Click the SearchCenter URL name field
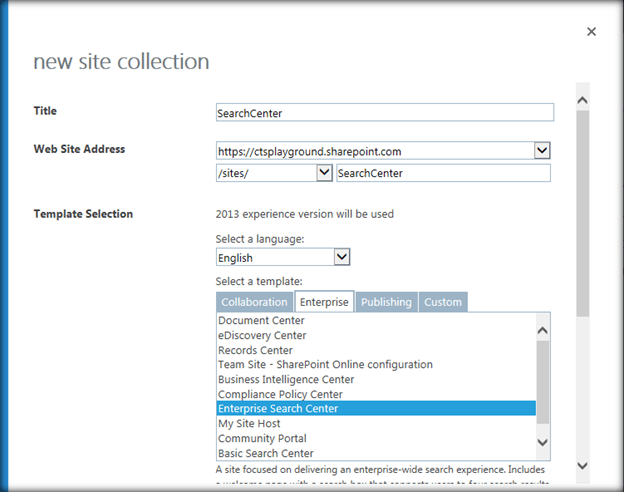This screenshot has width=624, height=492. click(x=443, y=173)
